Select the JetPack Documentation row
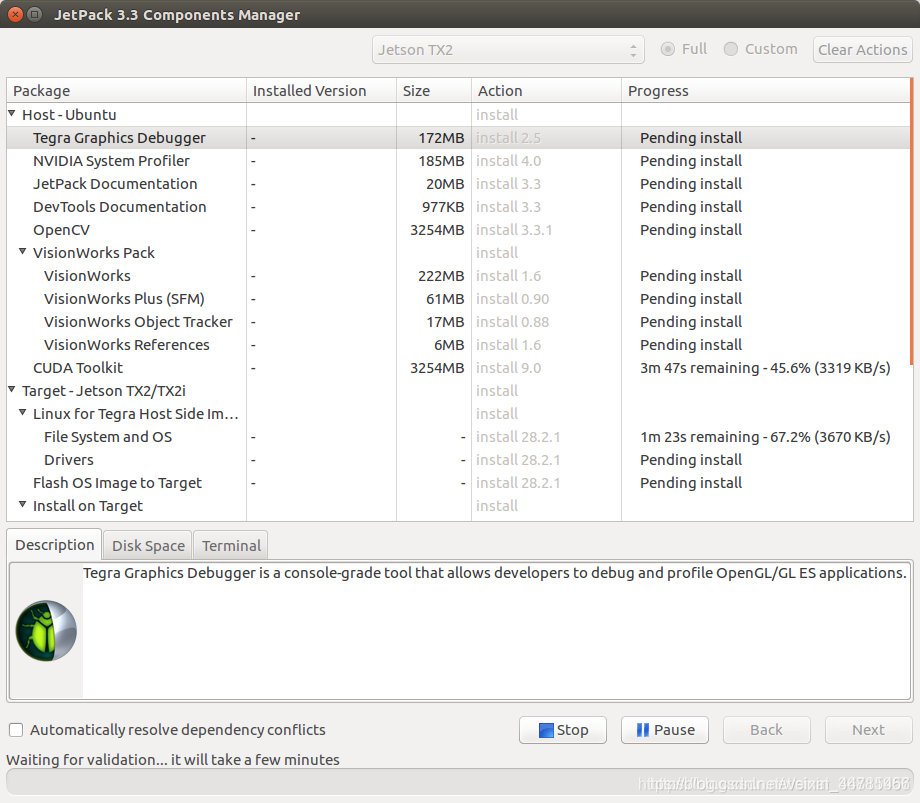Viewport: 920px width, 803px height. pos(458,184)
